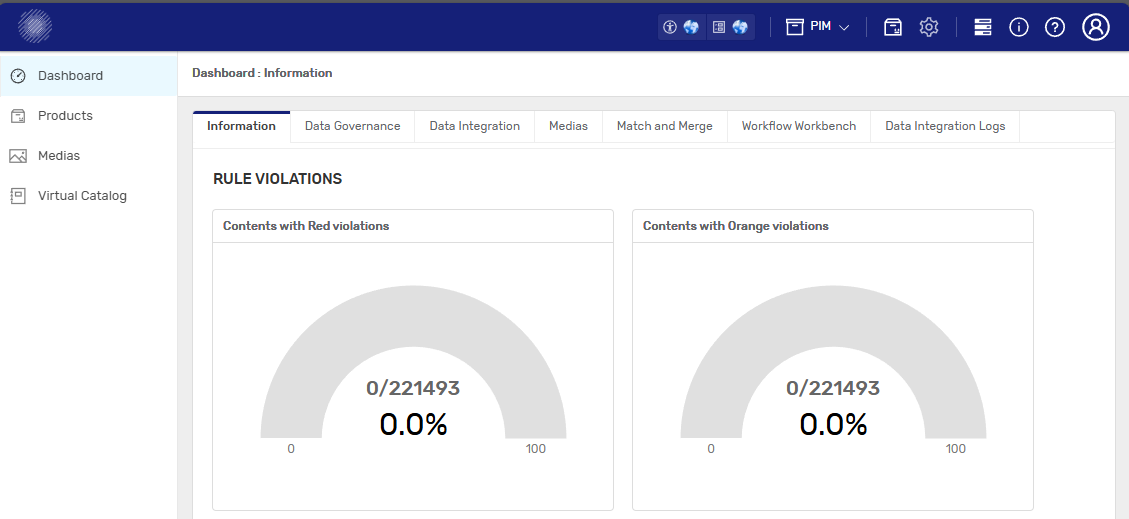Switch to the Data Governance tab

[x=352, y=127]
